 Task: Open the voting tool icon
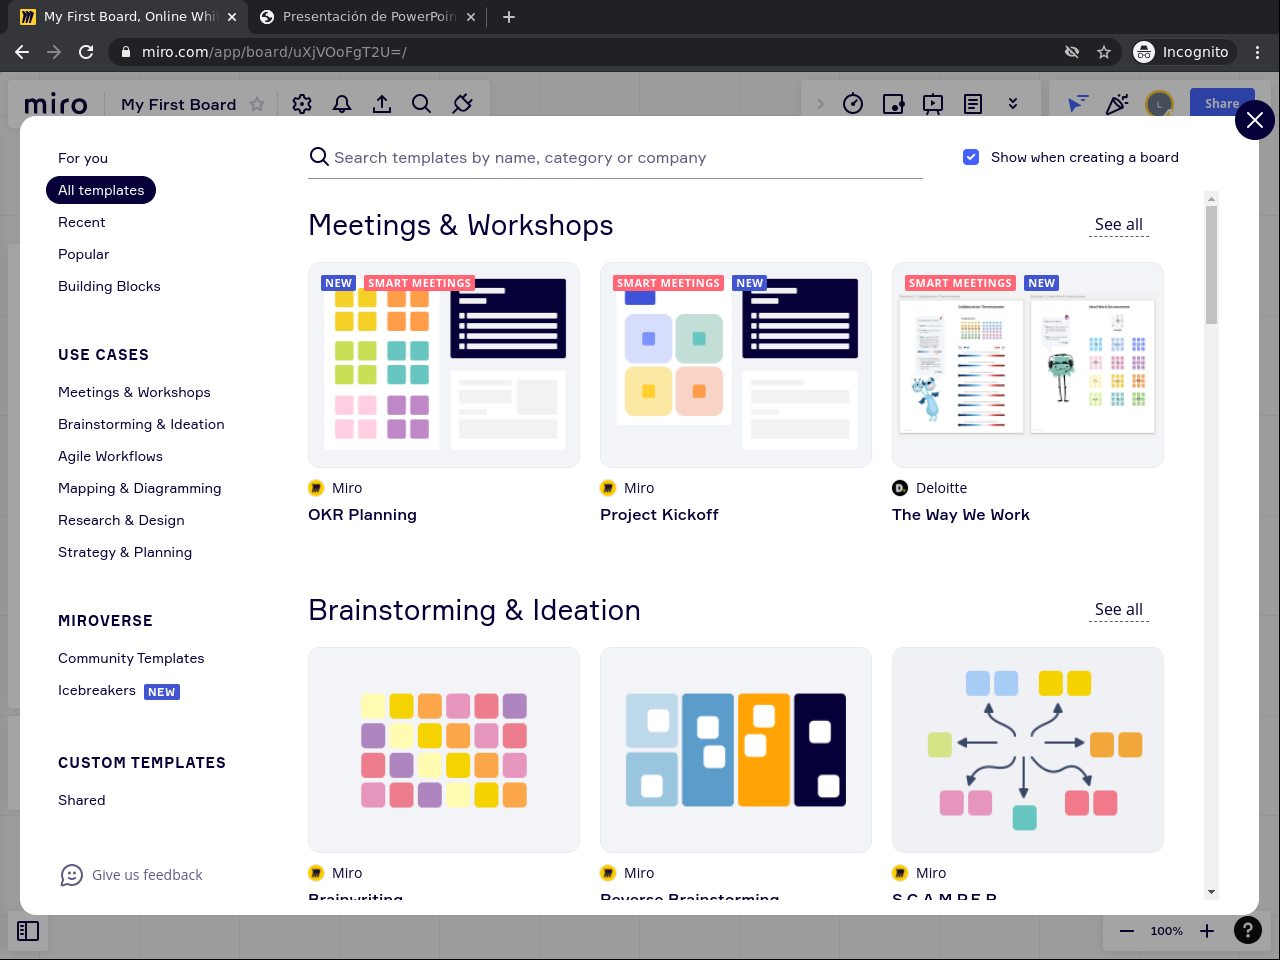[893, 104]
